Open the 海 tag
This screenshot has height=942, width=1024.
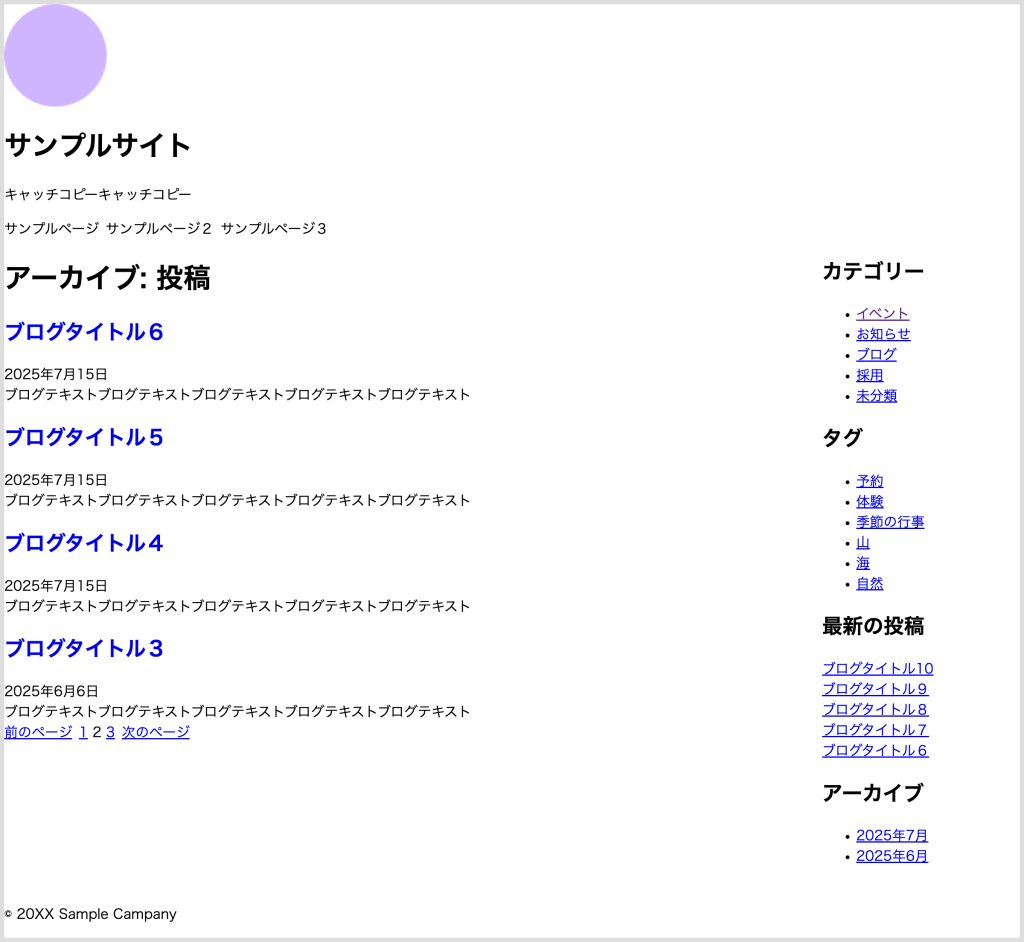point(863,563)
